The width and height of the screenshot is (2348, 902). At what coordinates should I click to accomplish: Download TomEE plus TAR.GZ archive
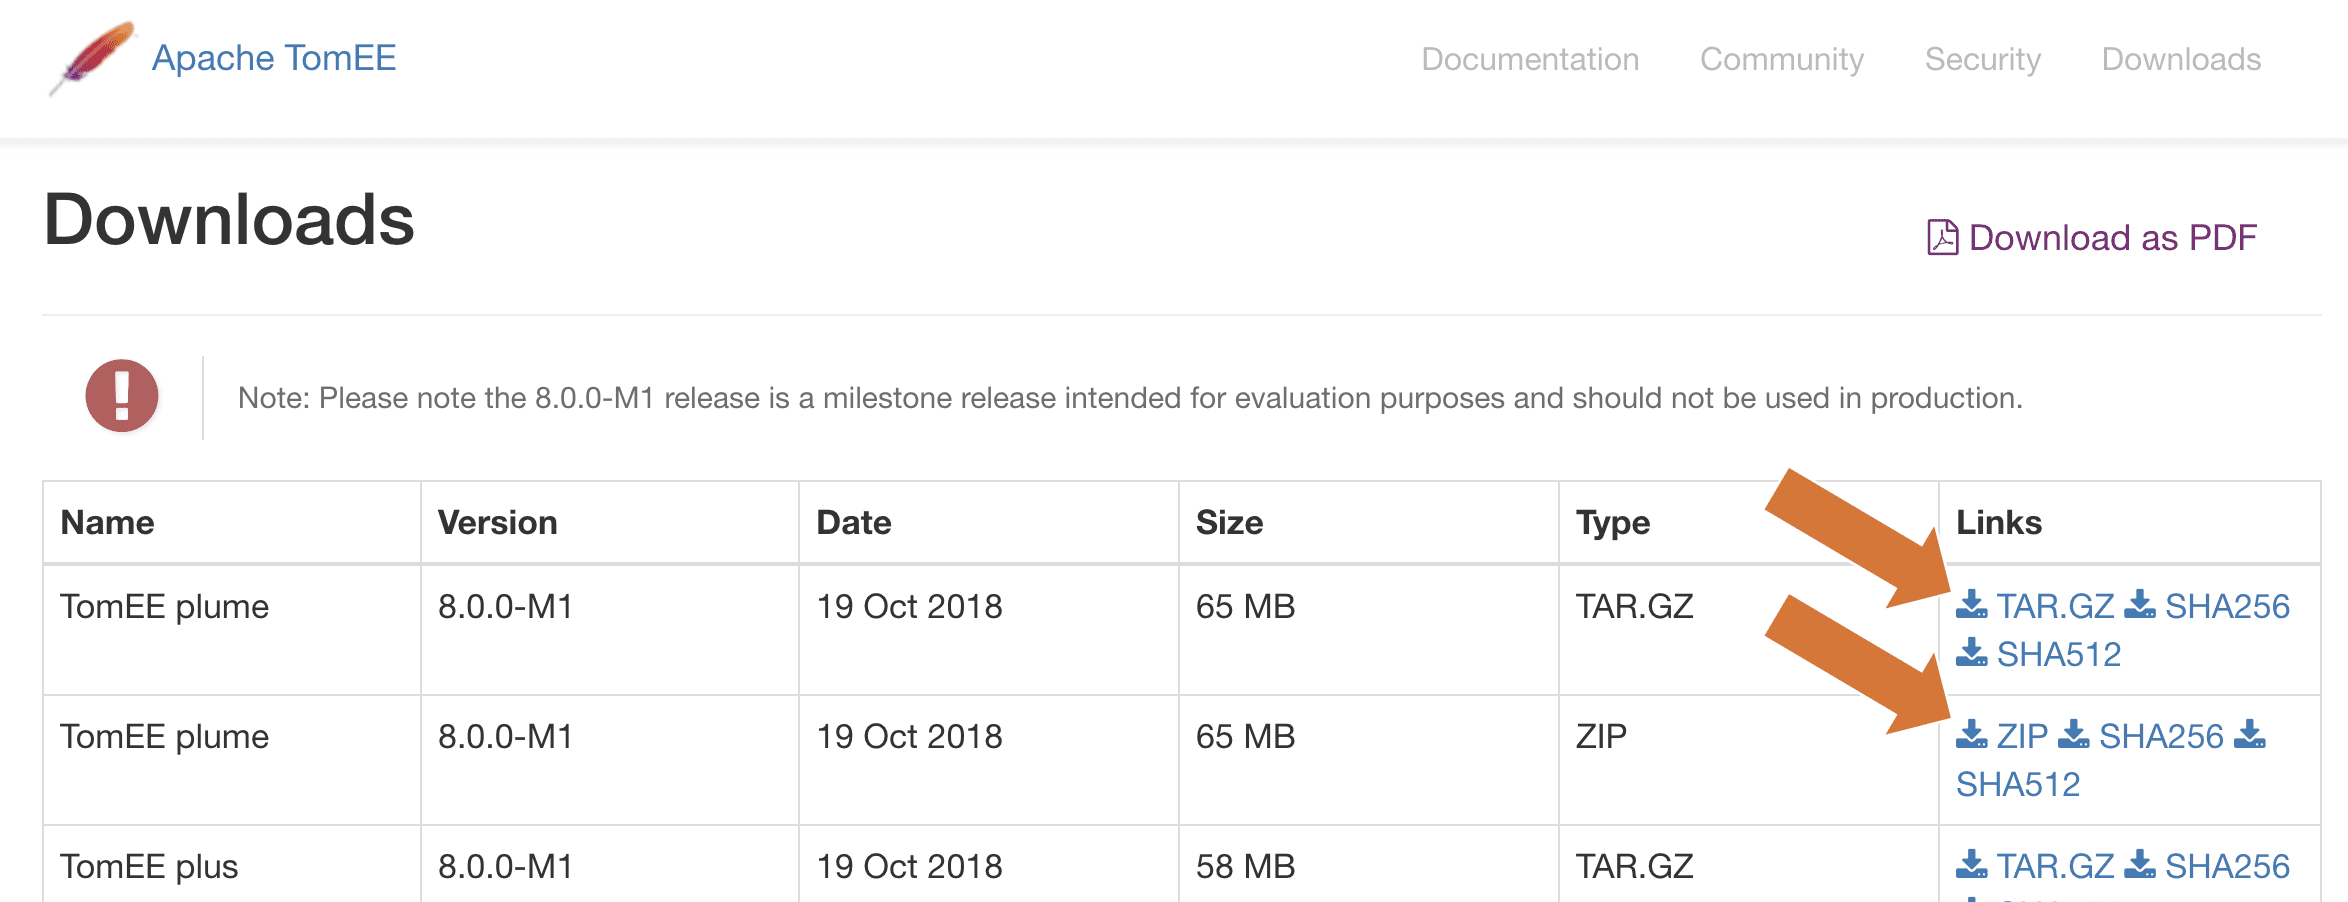2055,866
